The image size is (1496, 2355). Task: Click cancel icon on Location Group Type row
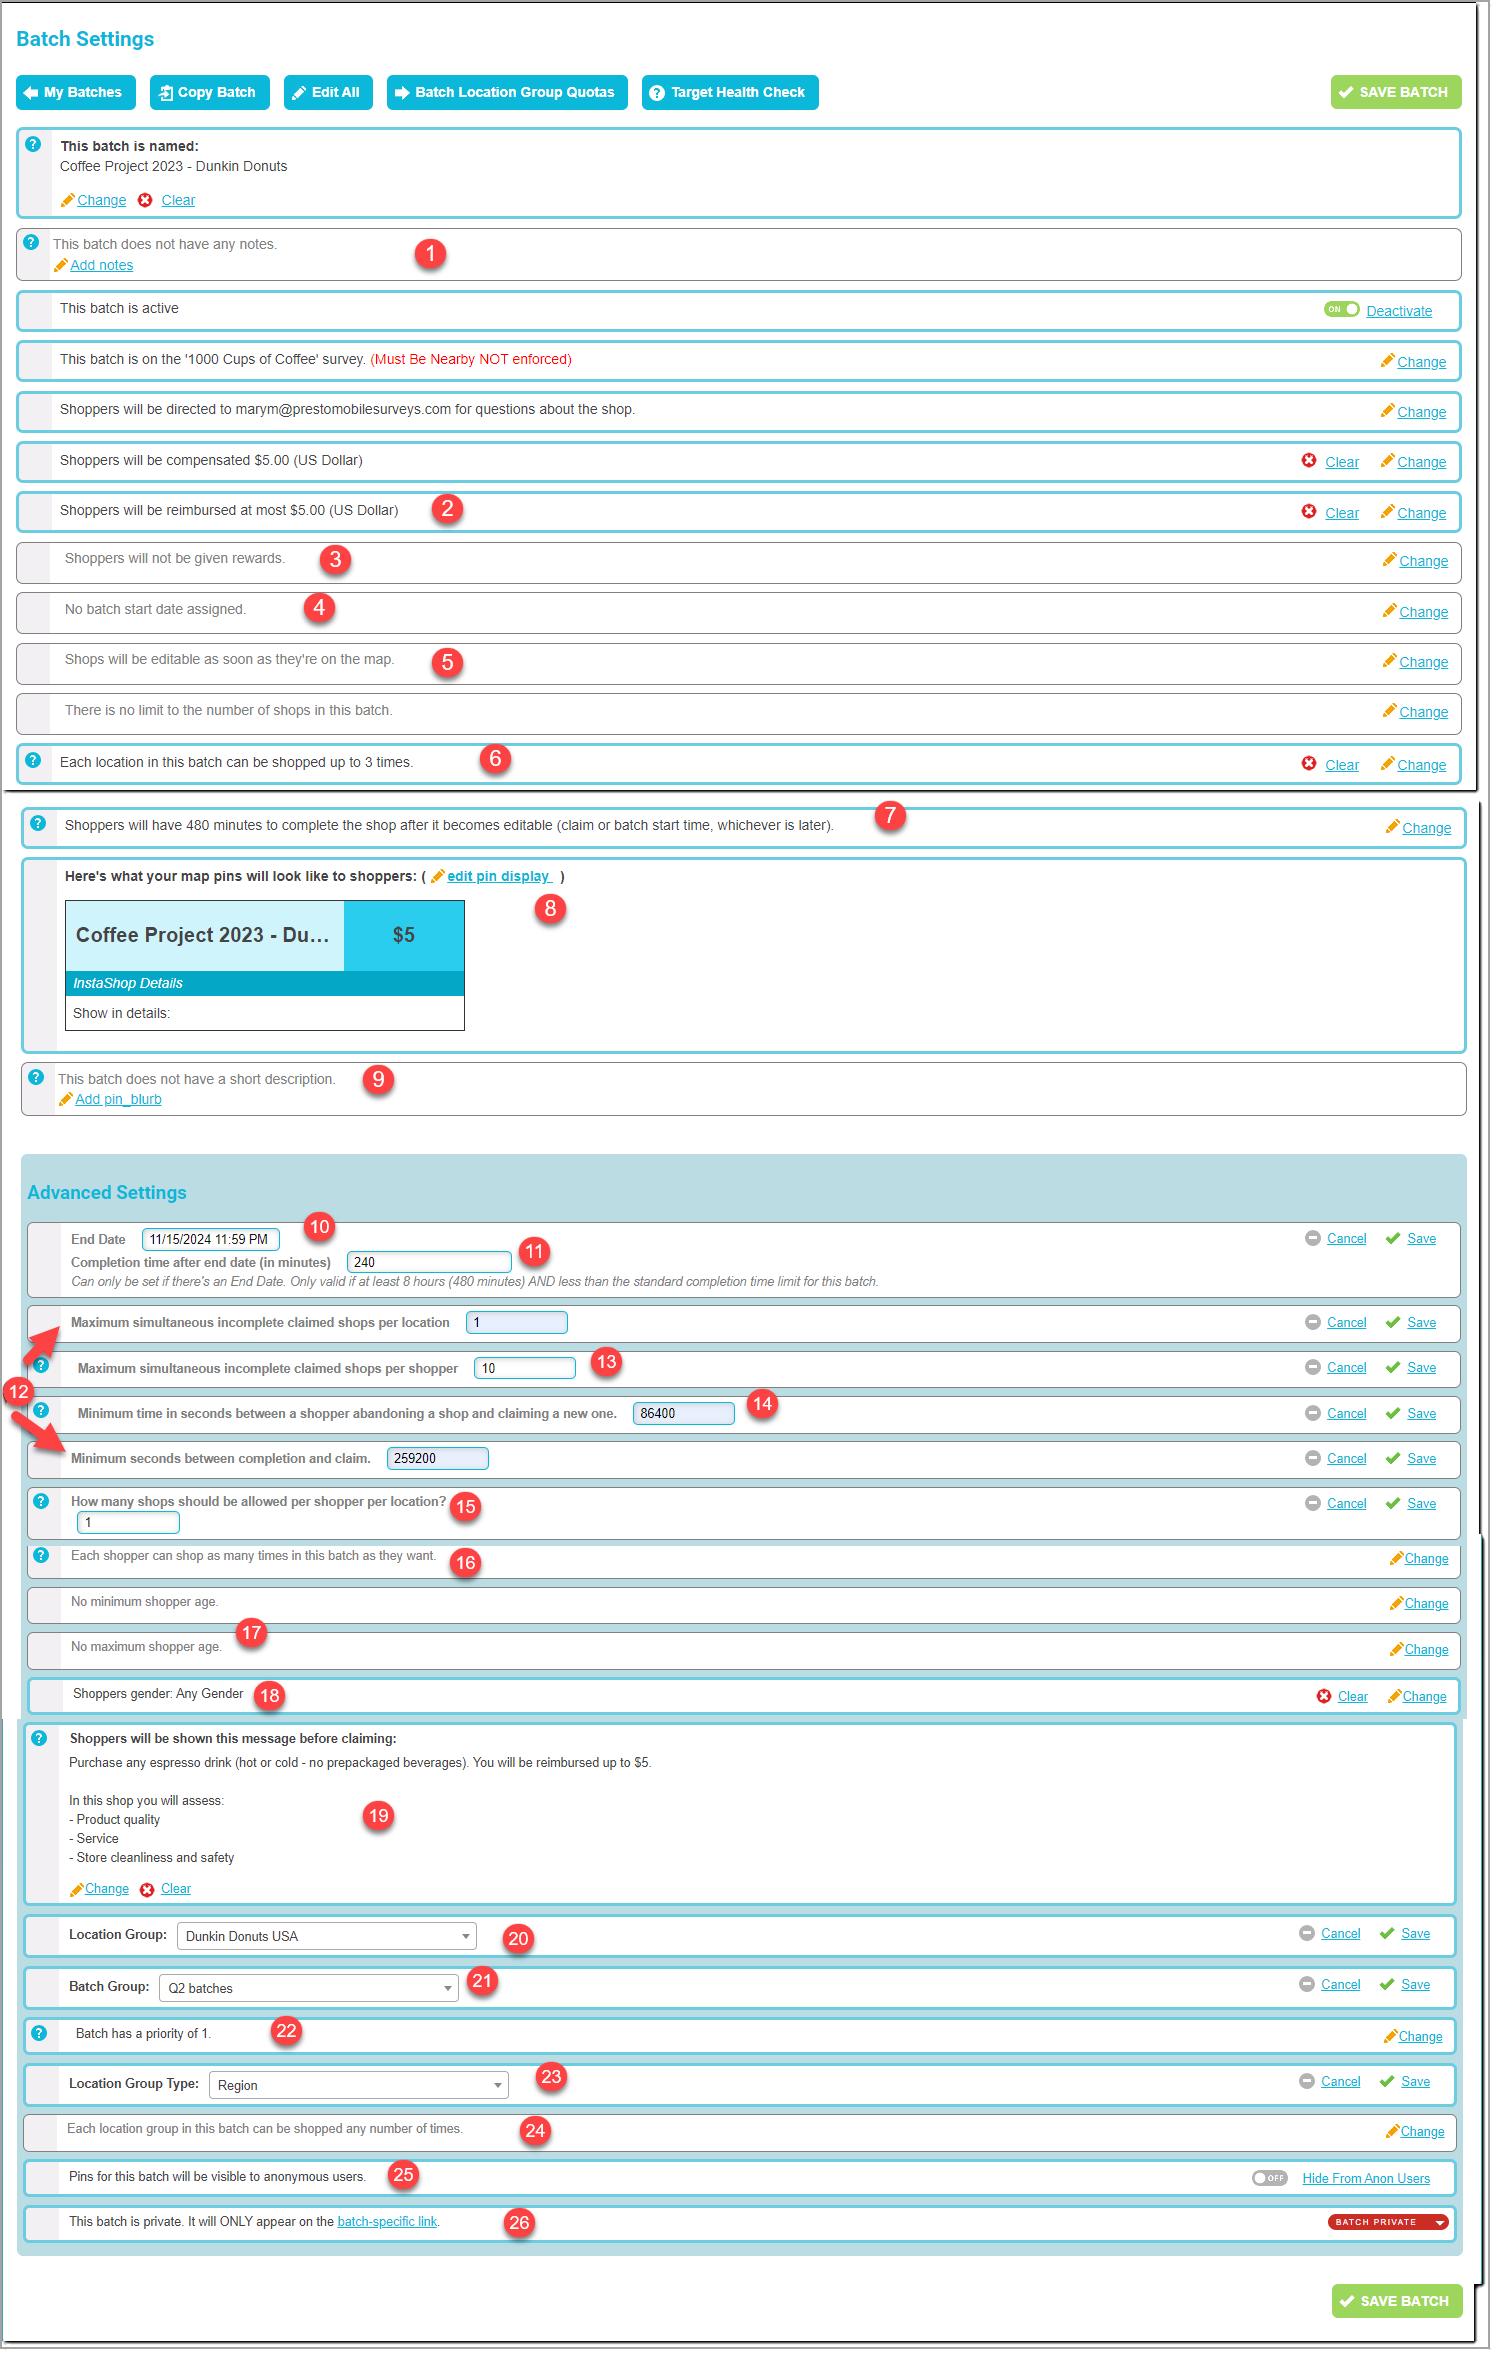(1307, 2081)
